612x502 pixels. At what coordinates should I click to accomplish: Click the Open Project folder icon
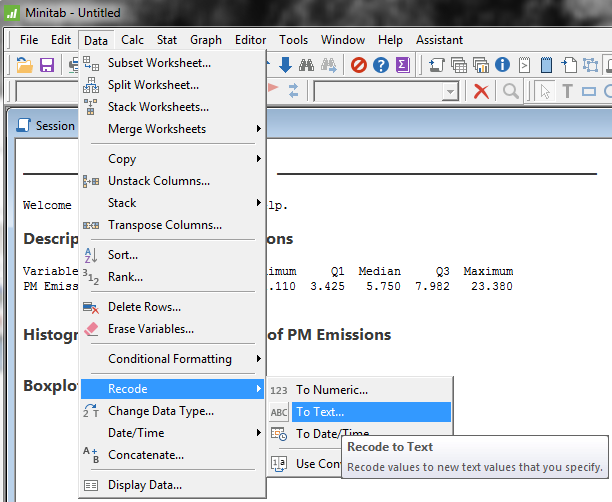click(24, 65)
